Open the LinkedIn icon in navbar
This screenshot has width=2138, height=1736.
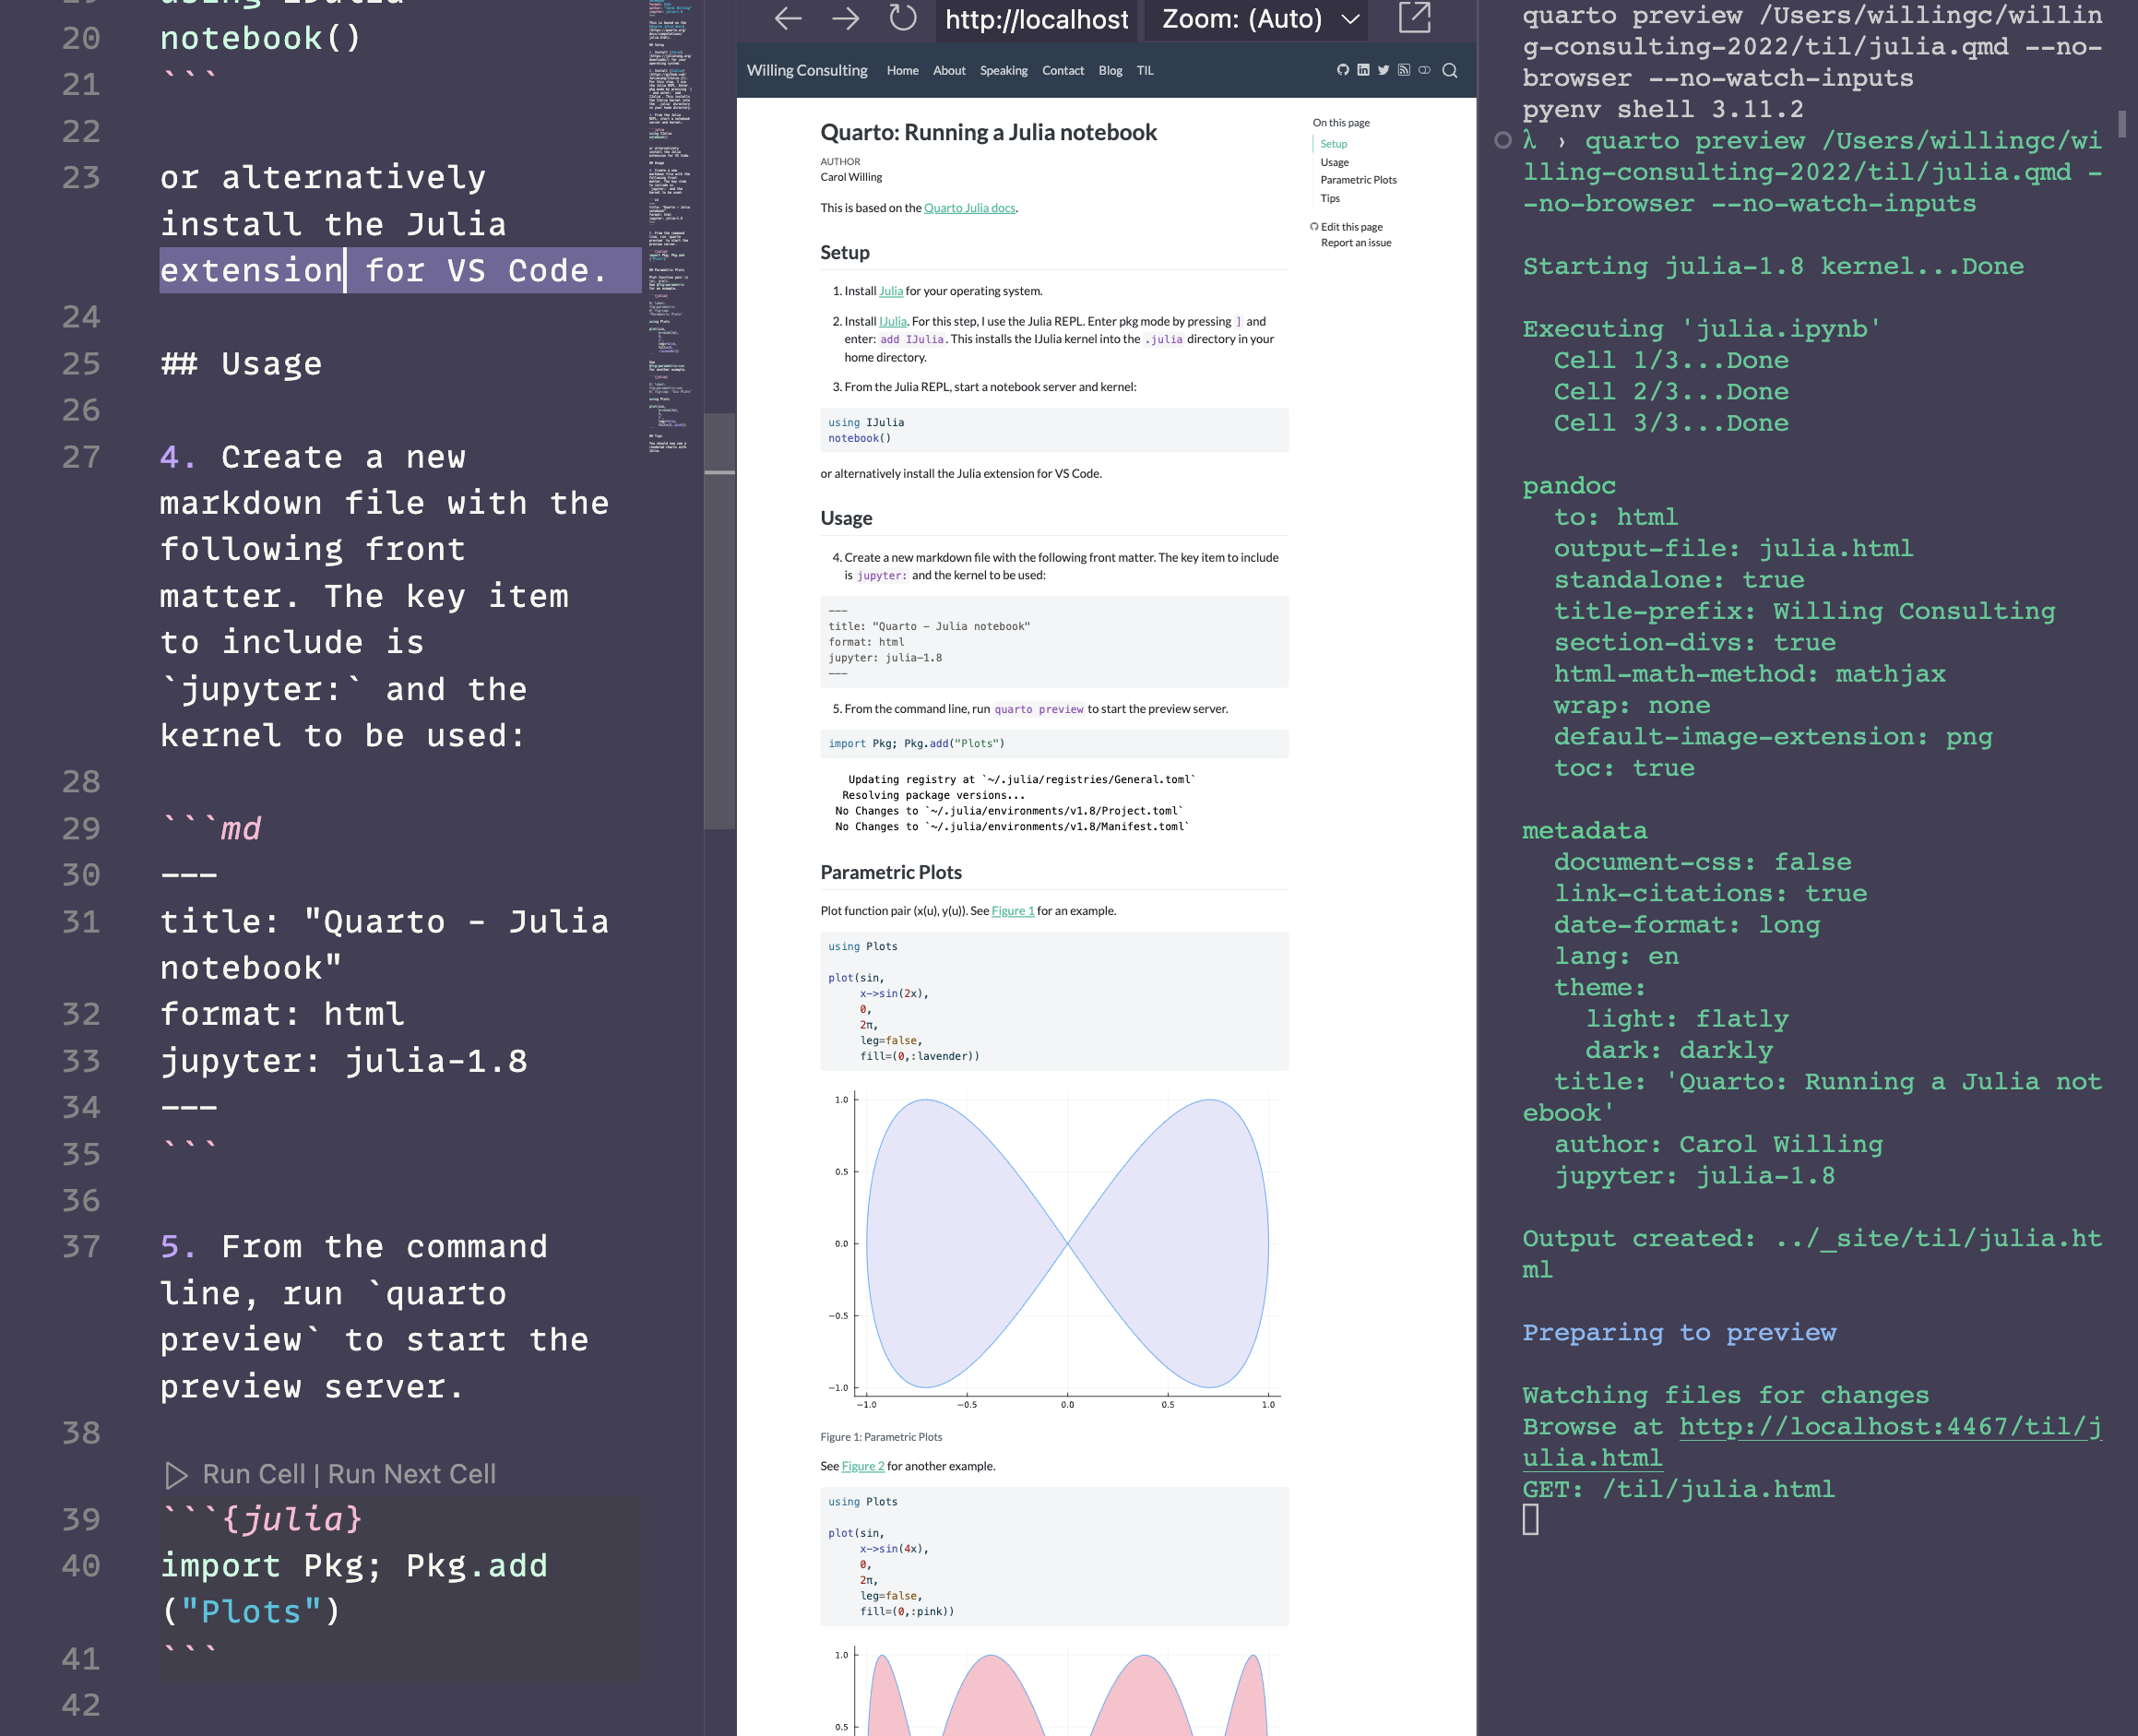click(1363, 70)
